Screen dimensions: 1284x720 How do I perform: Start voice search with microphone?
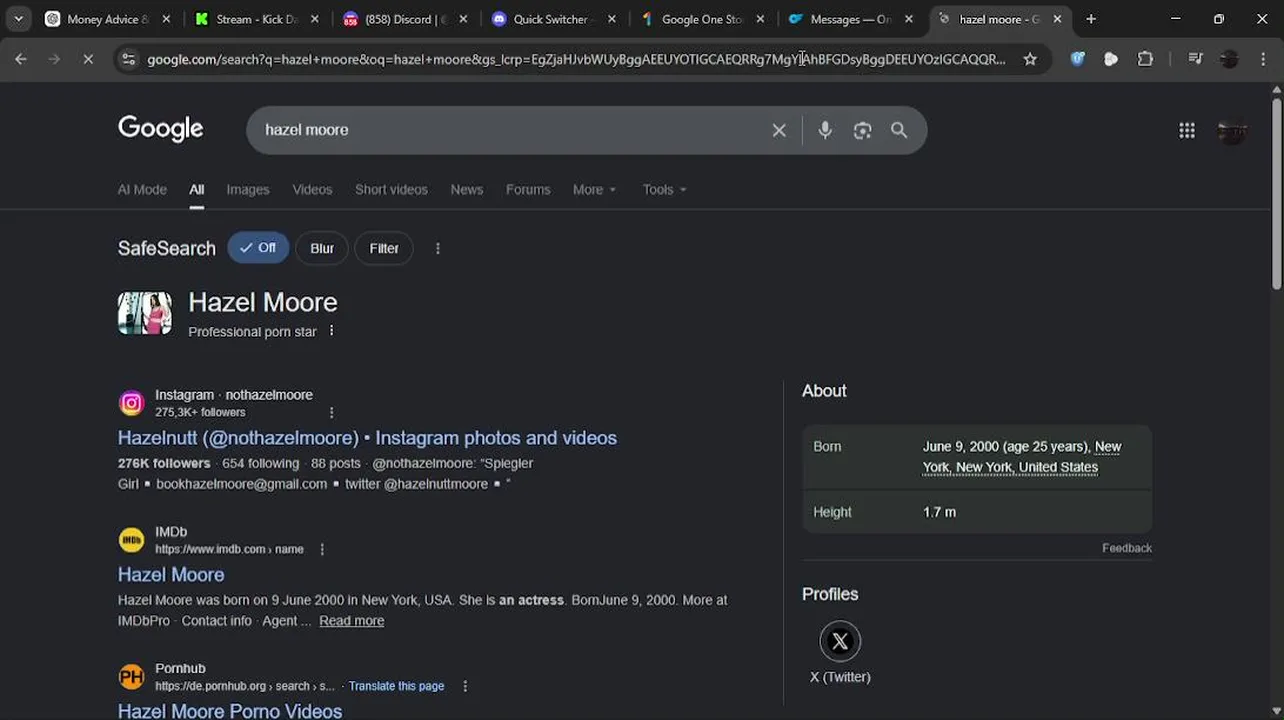[825, 130]
